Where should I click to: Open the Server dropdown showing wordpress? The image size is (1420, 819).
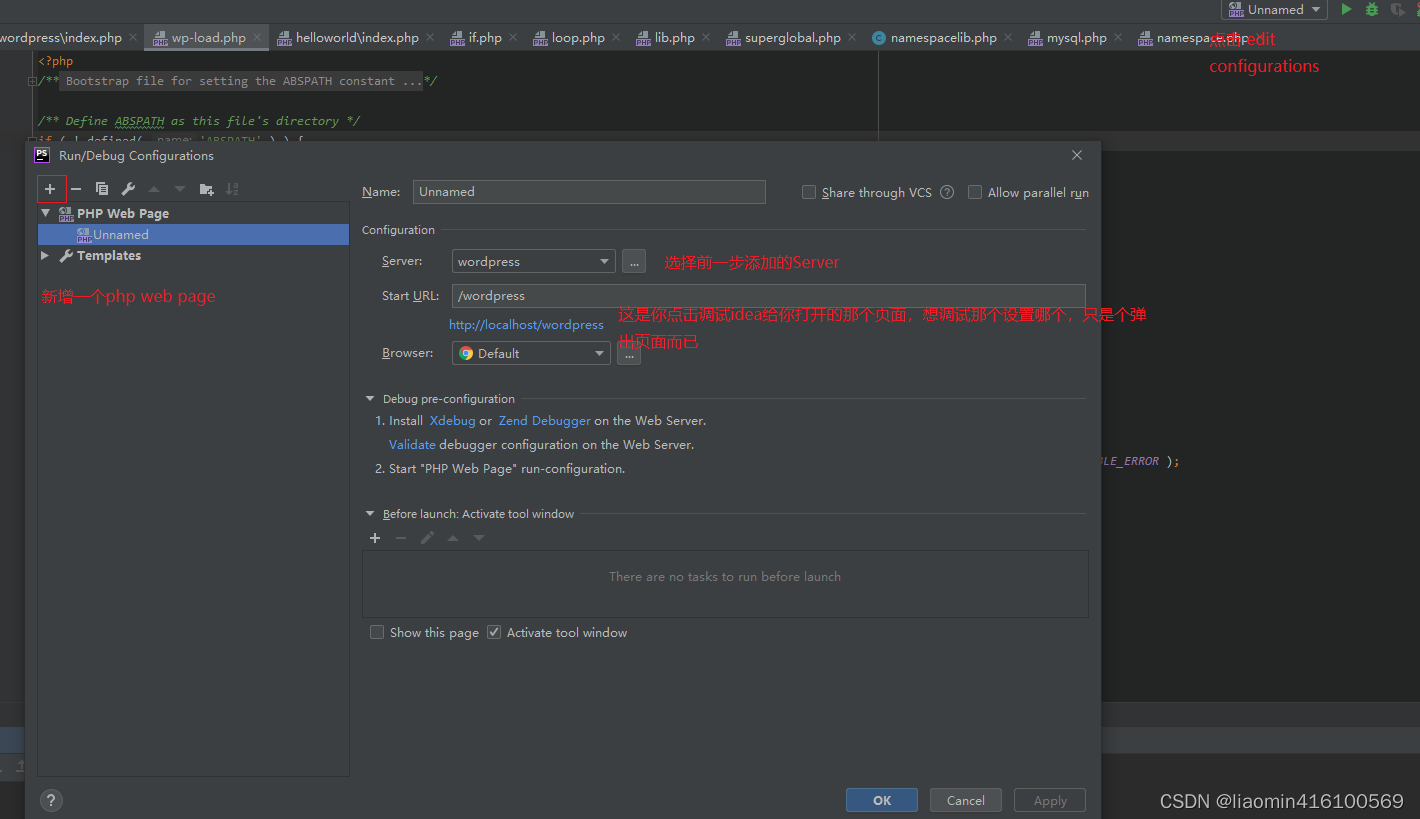533,261
